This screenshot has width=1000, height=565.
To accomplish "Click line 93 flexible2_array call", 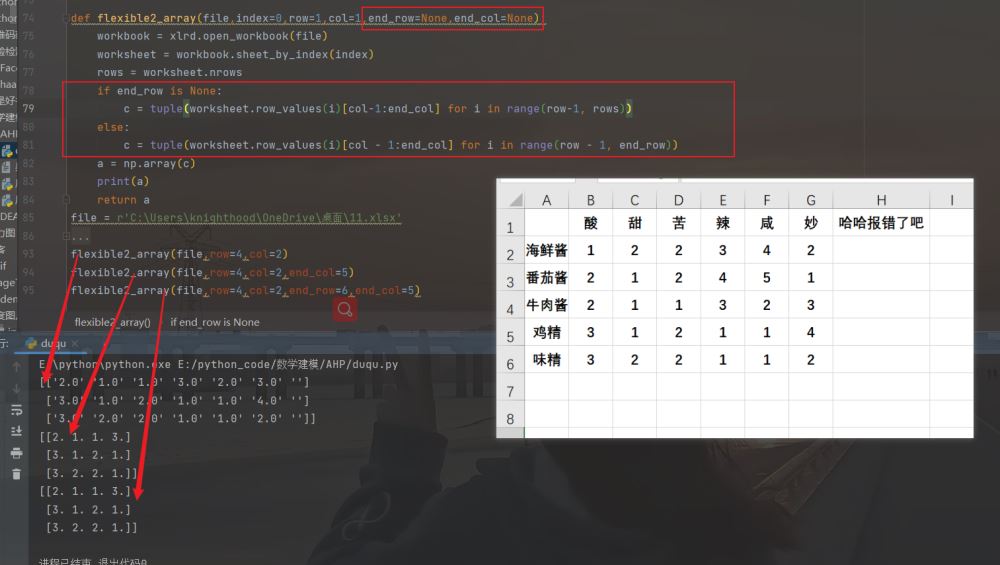I will (179, 254).
